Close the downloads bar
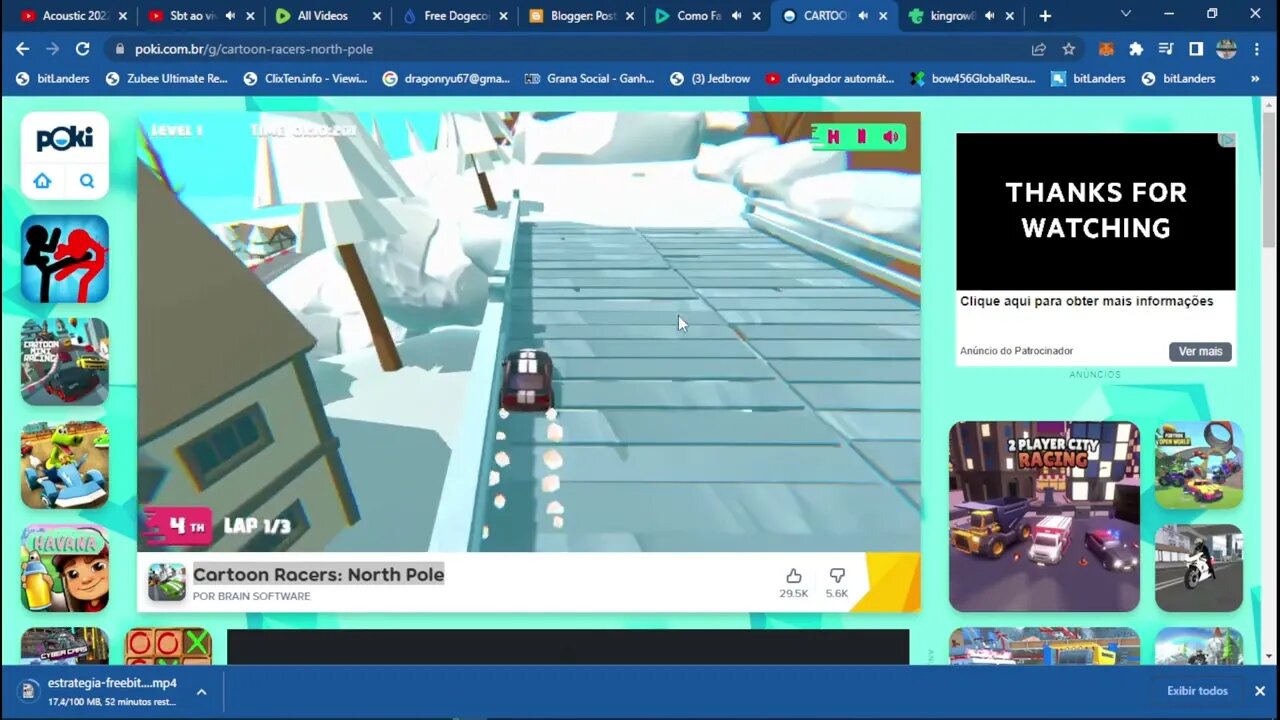1280x720 pixels. click(x=1259, y=691)
